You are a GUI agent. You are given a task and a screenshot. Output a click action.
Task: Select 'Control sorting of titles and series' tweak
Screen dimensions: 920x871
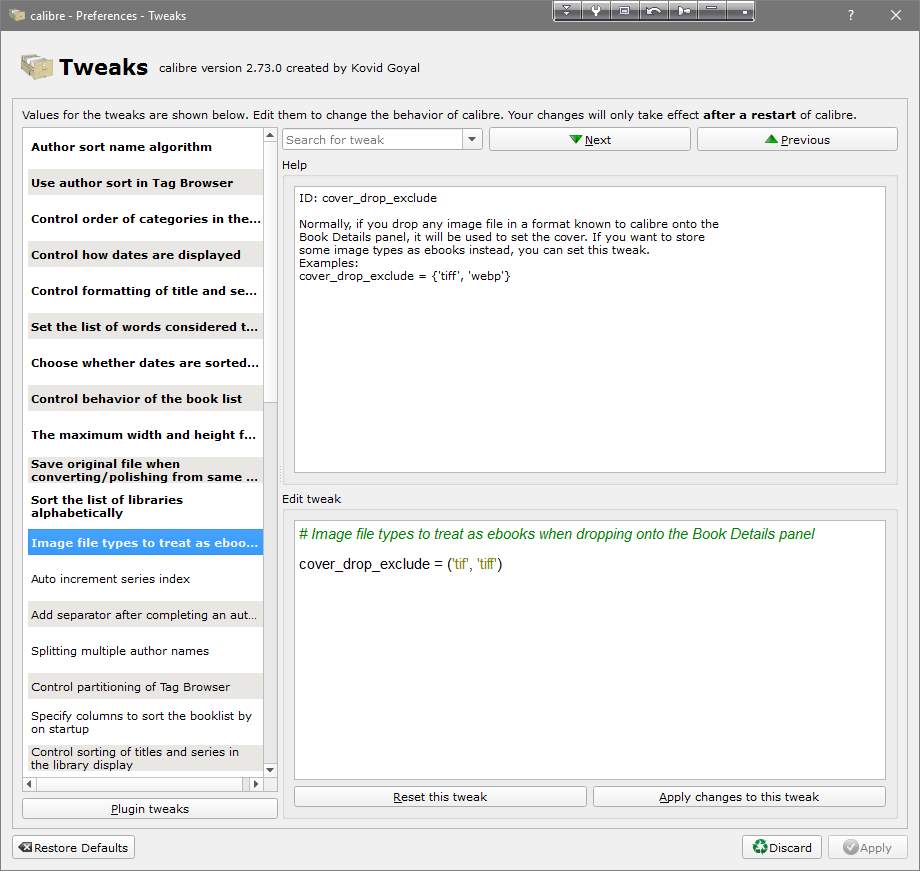coord(145,758)
